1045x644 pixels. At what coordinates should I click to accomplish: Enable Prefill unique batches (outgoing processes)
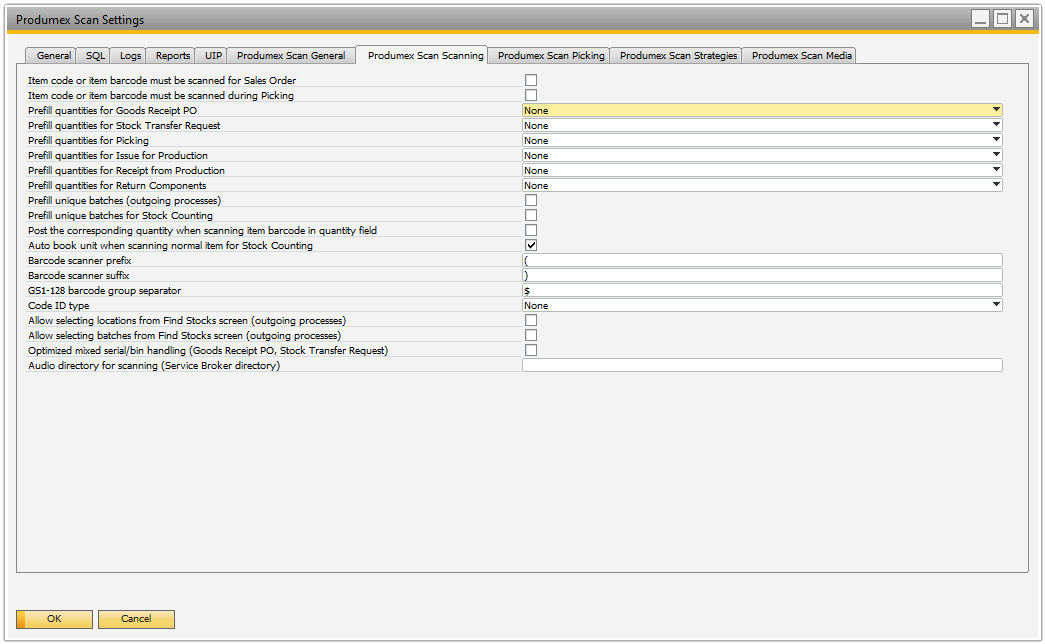530,200
